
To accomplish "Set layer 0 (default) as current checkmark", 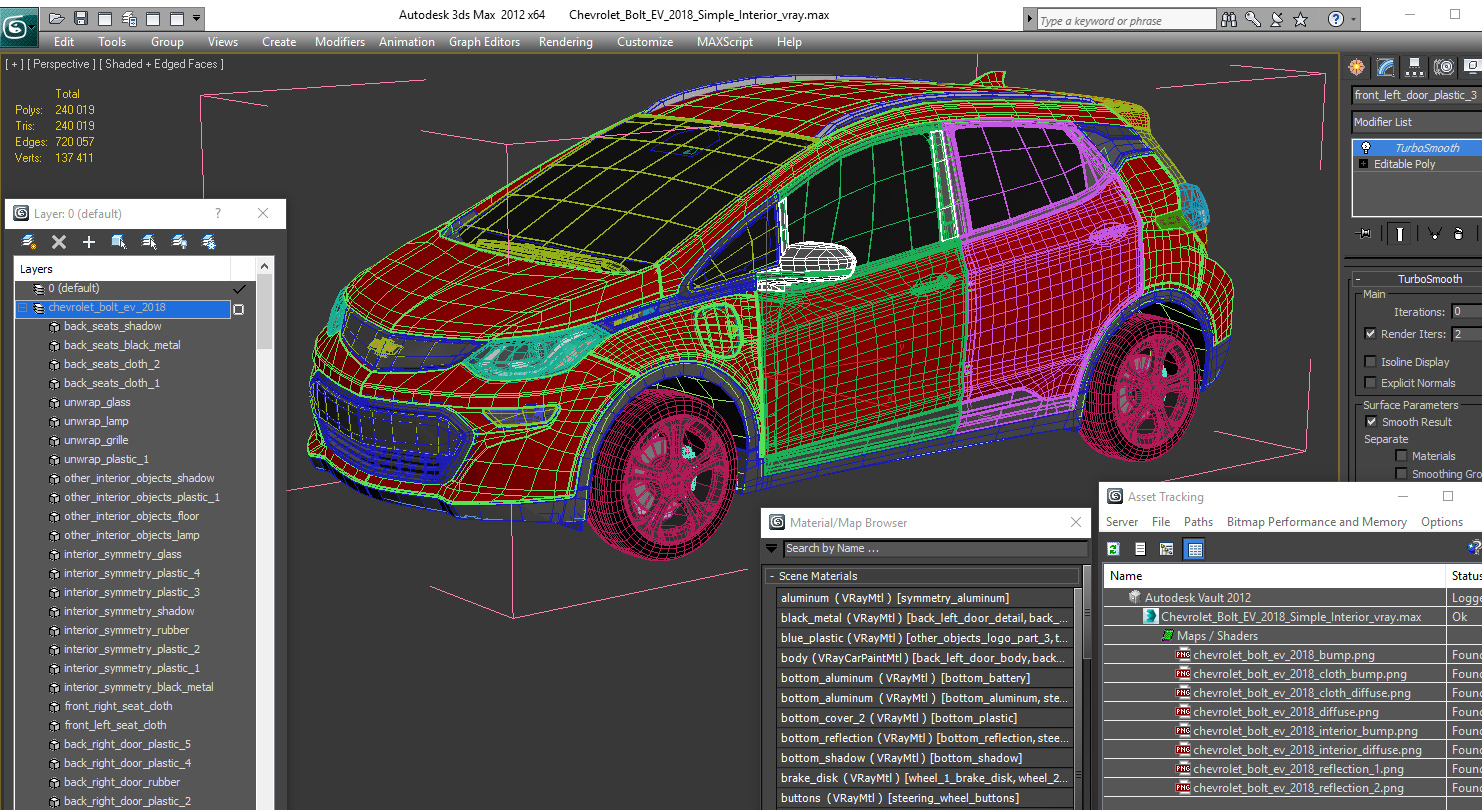I will pos(239,289).
